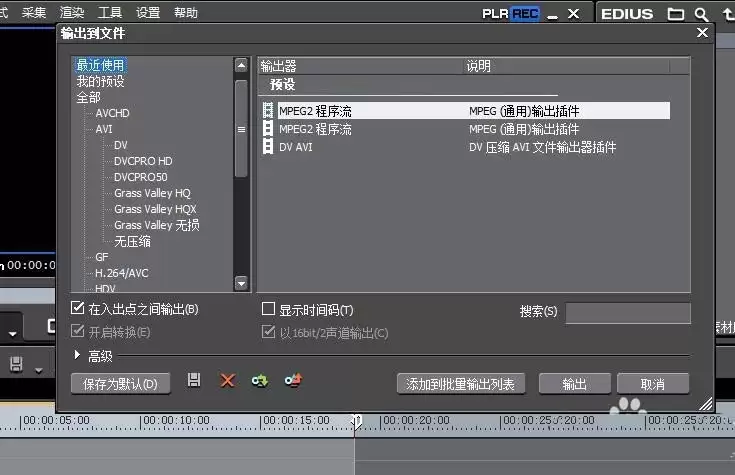Uncheck the 在入出点之间输出 checkbox
The height and width of the screenshot is (475, 735).
click(77, 308)
